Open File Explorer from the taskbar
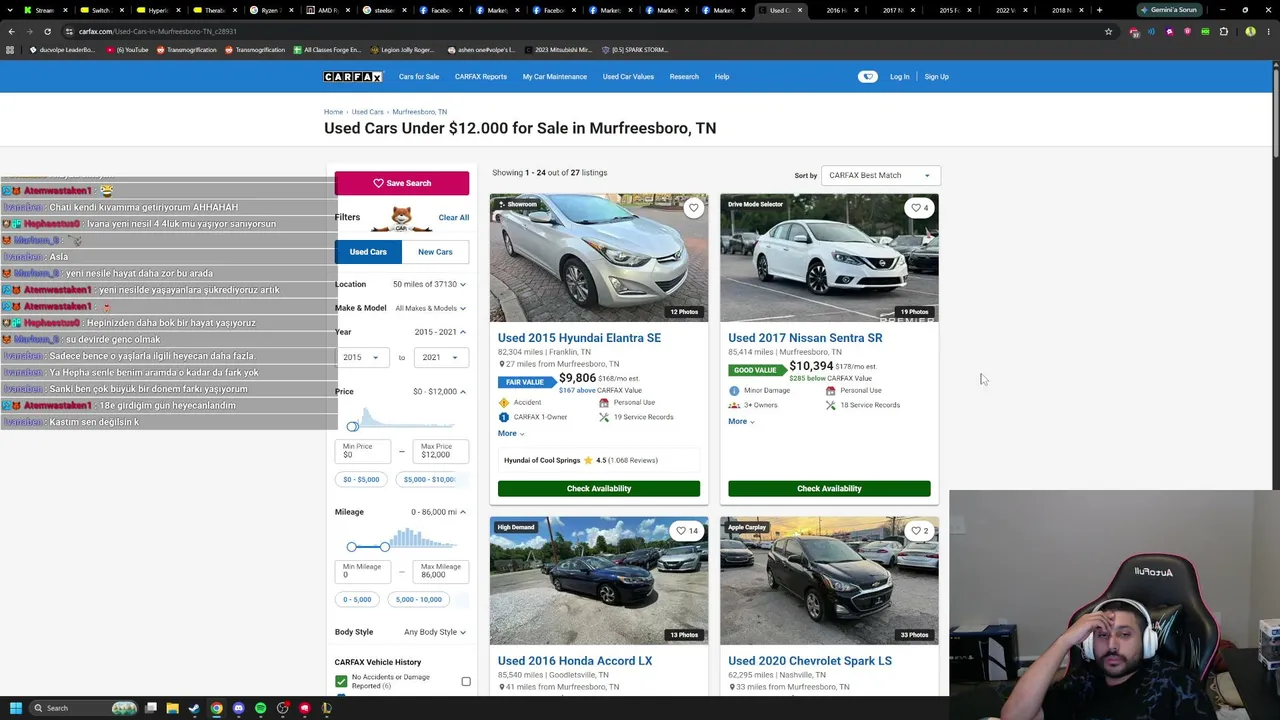 (172, 708)
